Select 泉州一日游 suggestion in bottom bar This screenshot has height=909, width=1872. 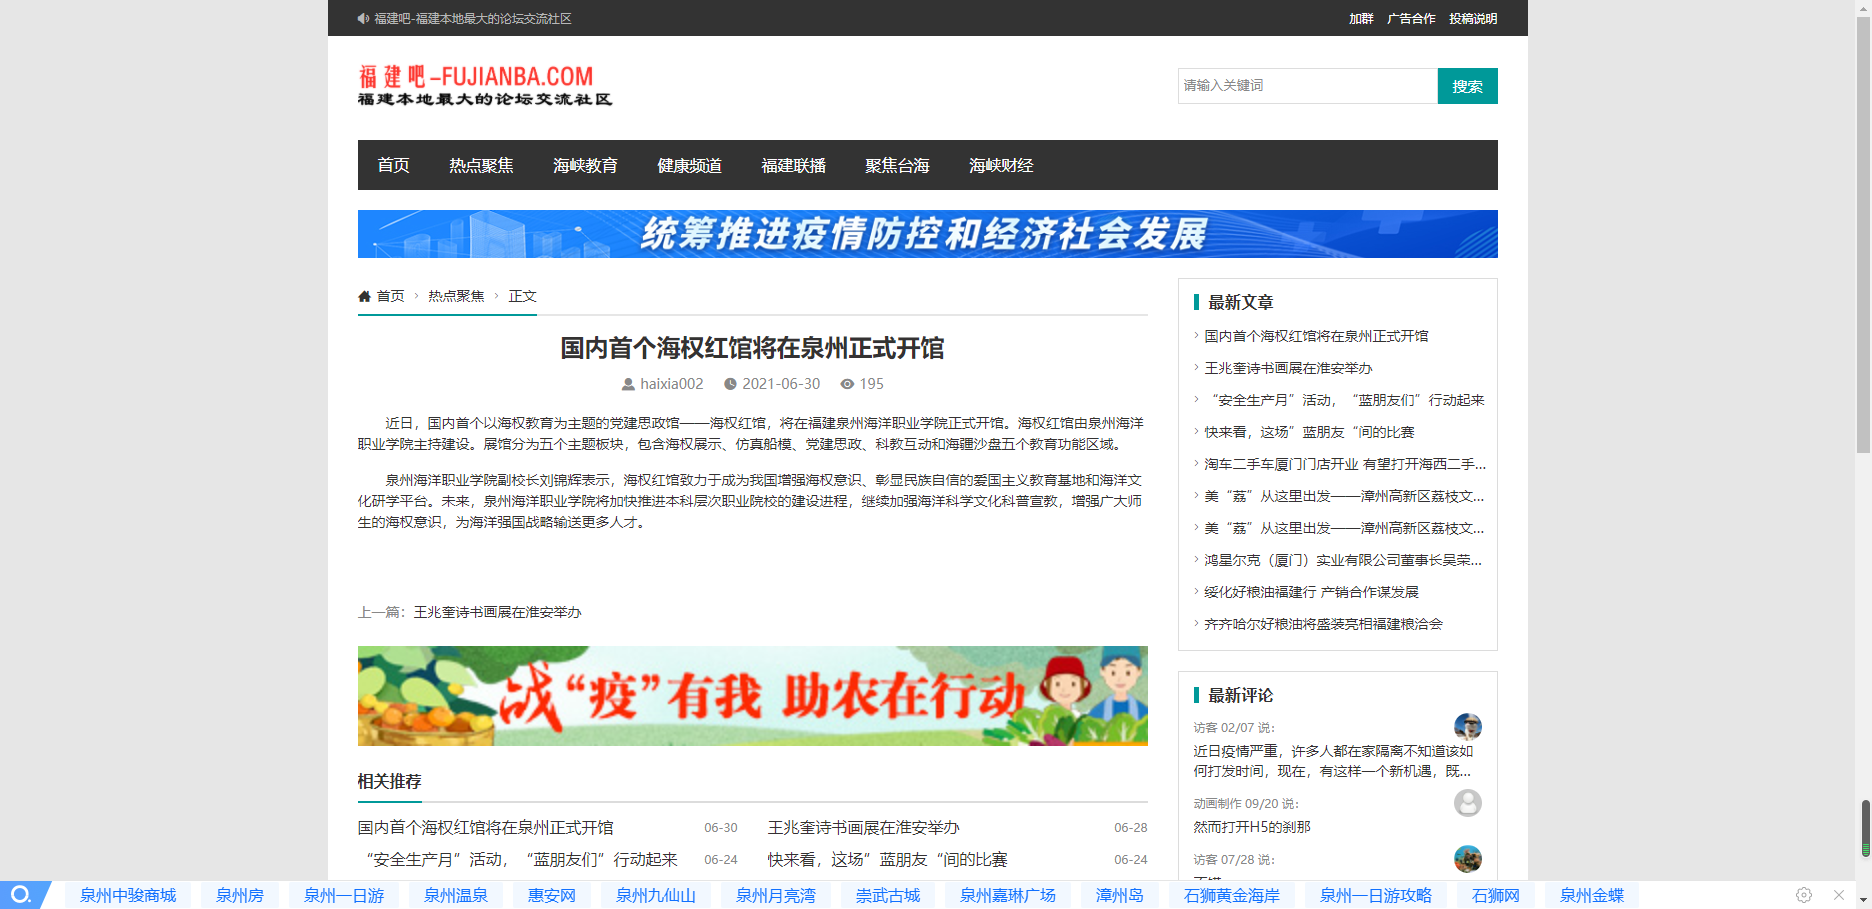pyautogui.click(x=344, y=895)
